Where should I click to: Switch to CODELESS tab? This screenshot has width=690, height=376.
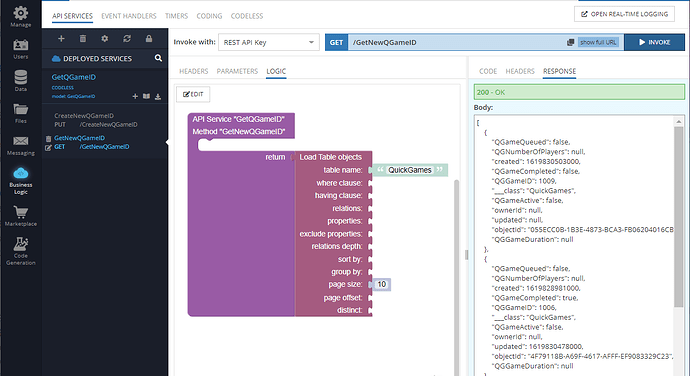coord(247,16)
